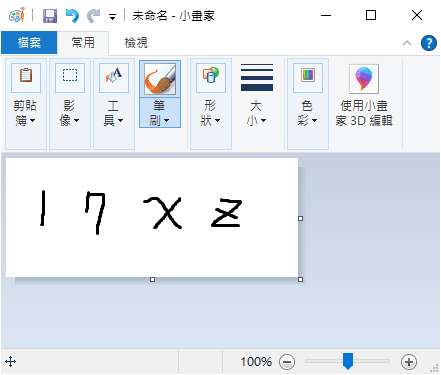Click the canvas bottom-edge resize handle
Image resolution: width=441 pixels, height=375 pixels.
point(152,279)
